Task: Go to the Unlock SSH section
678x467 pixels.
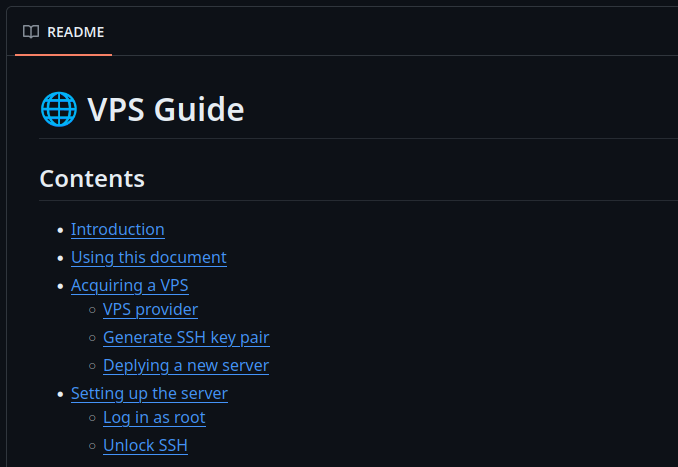Action: (x=145, y=445)
